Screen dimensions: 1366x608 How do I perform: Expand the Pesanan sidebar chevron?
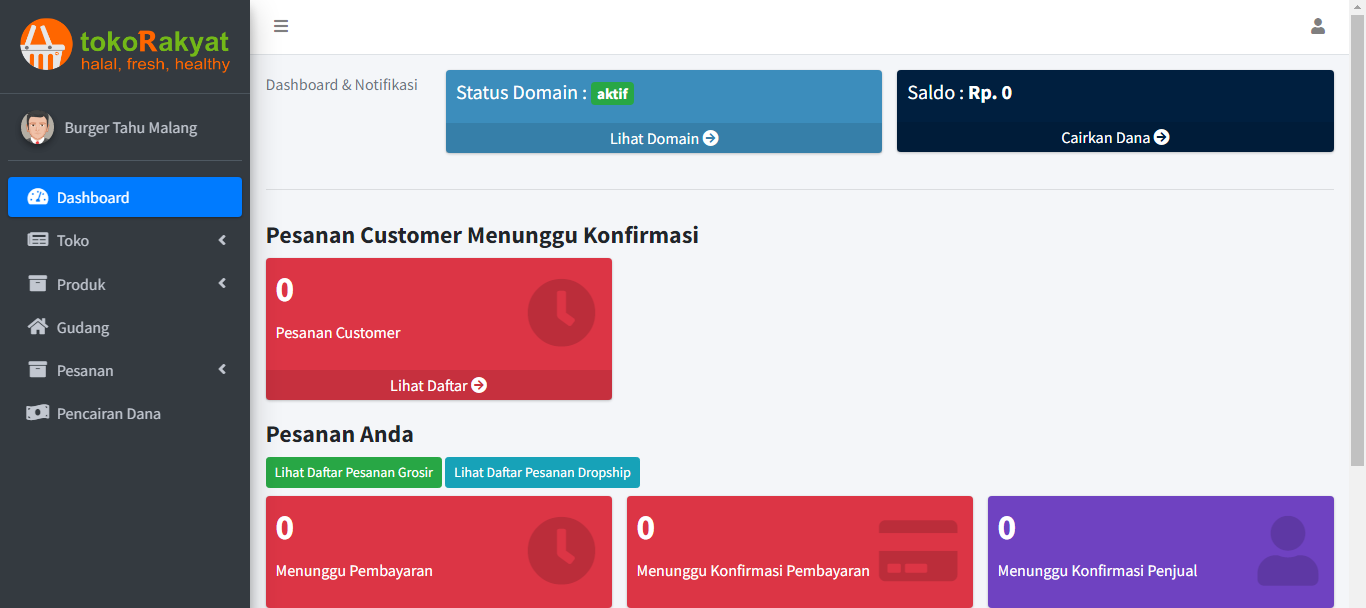click(x=222, y=370)
